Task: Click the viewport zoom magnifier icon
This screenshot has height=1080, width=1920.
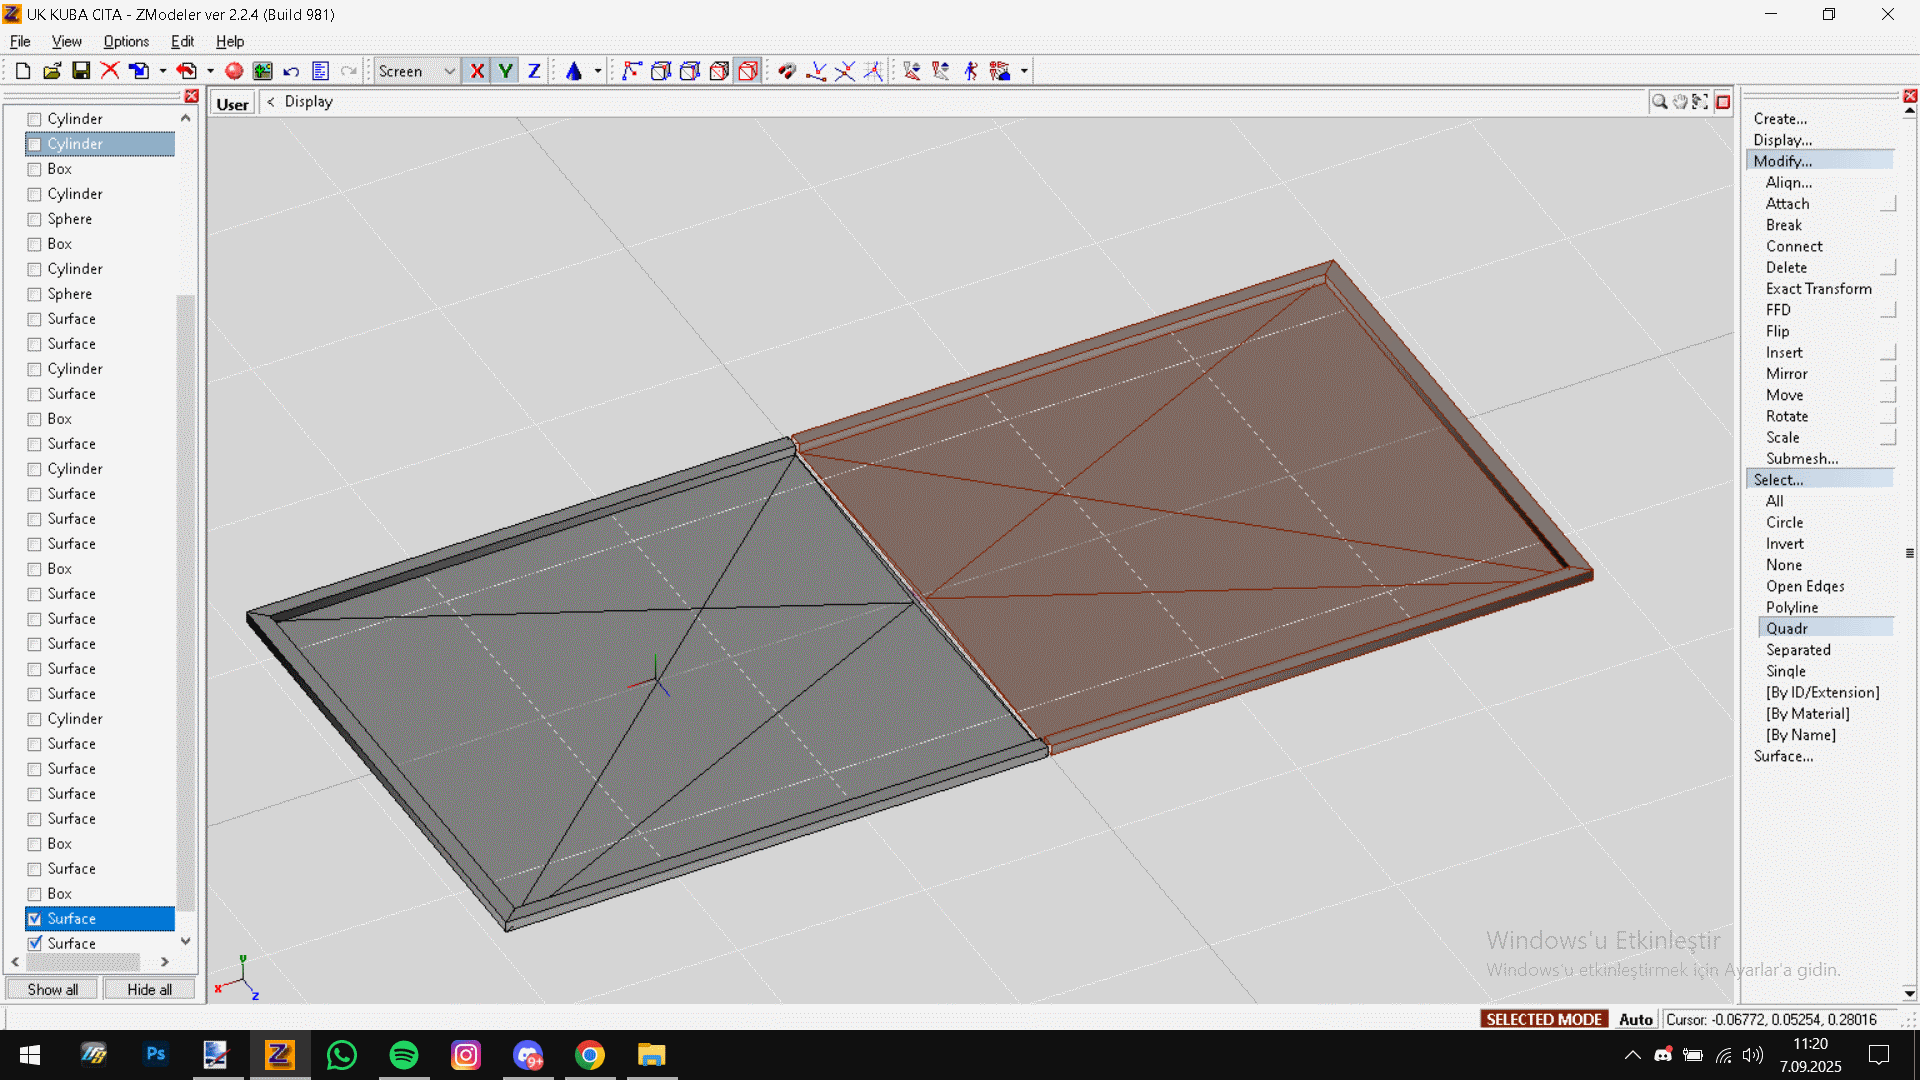Action: [x=1659, y=102]
